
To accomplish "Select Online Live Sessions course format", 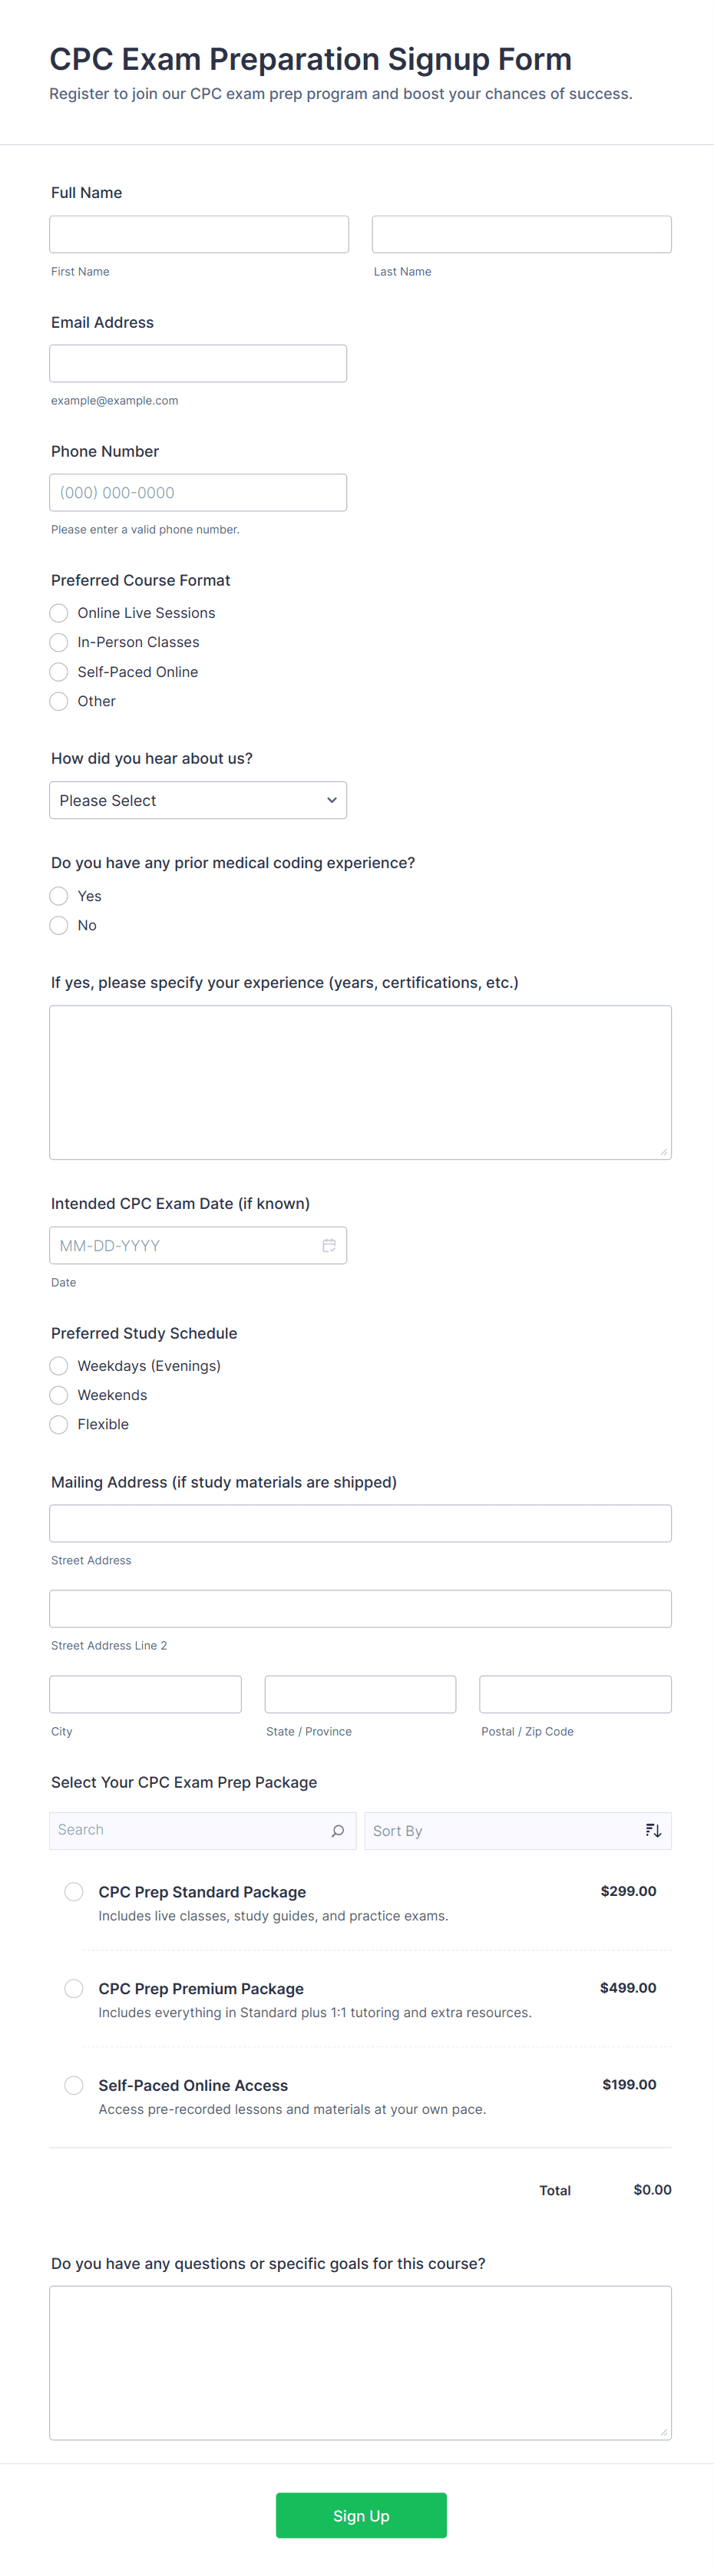I will tap(59, 613).
